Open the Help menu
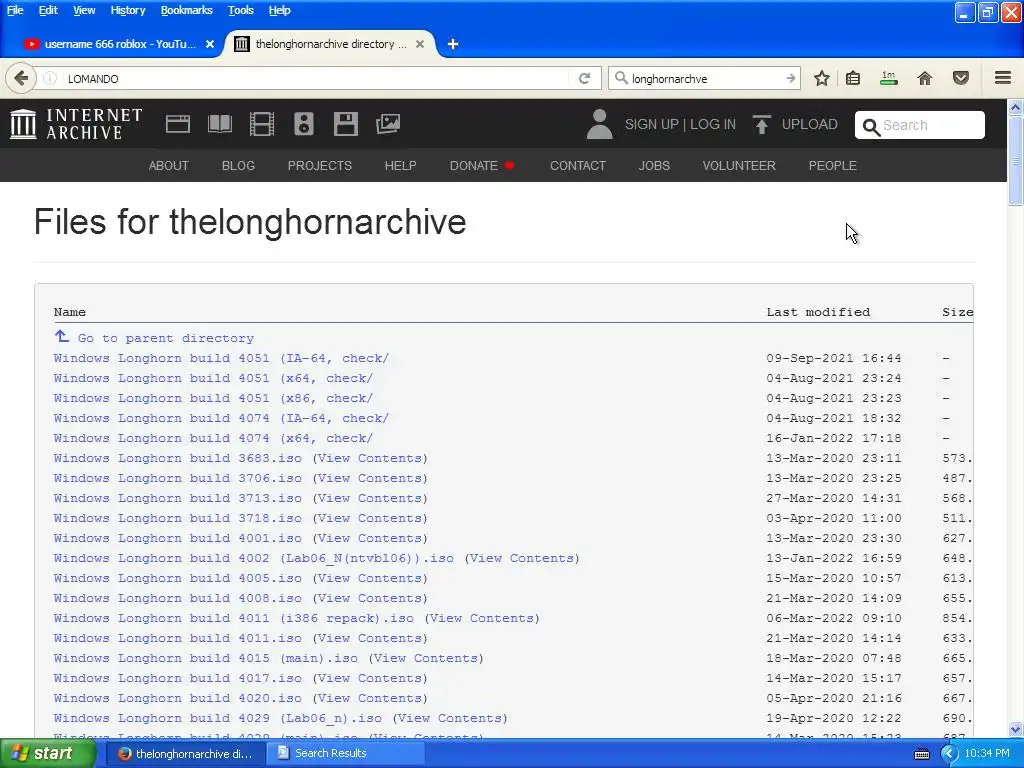Screen dimensions: 1024x768 pyautogui.click(x=280, y=10)
